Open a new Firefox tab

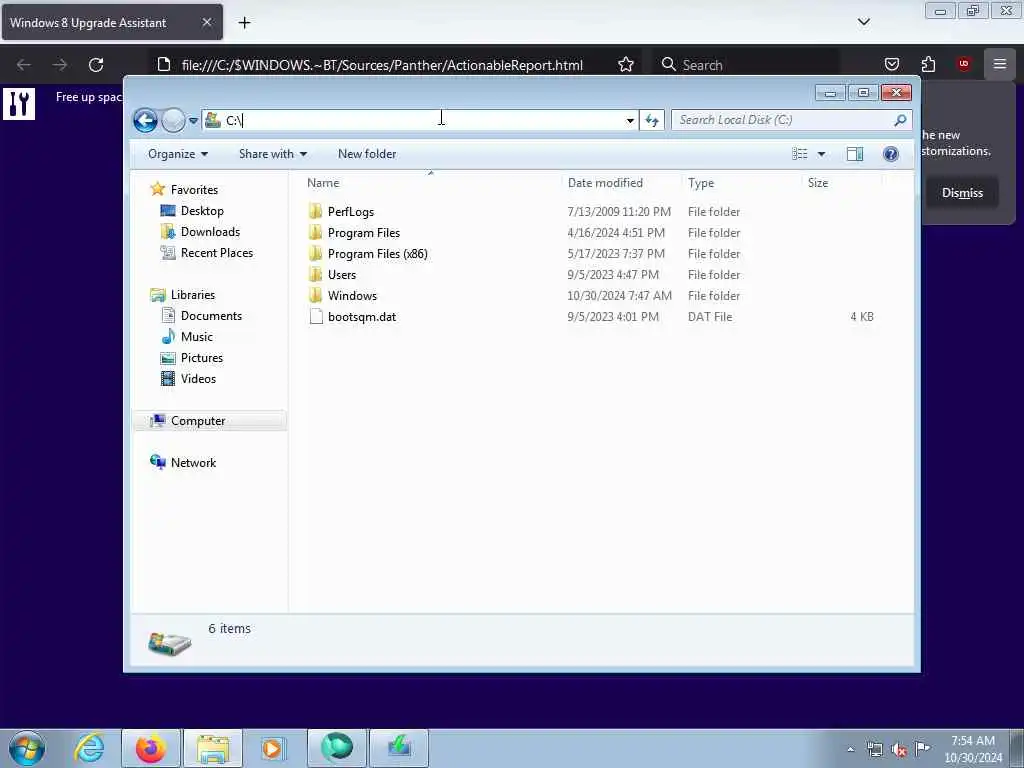[x=244, y=23]
